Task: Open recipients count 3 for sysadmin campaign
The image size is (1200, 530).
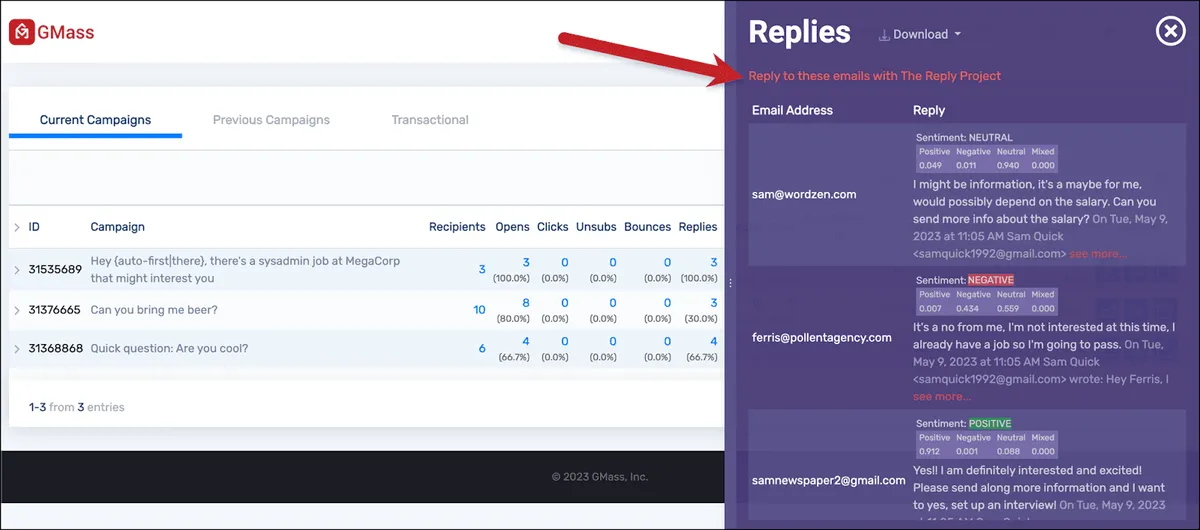Action: click(482, 270)
